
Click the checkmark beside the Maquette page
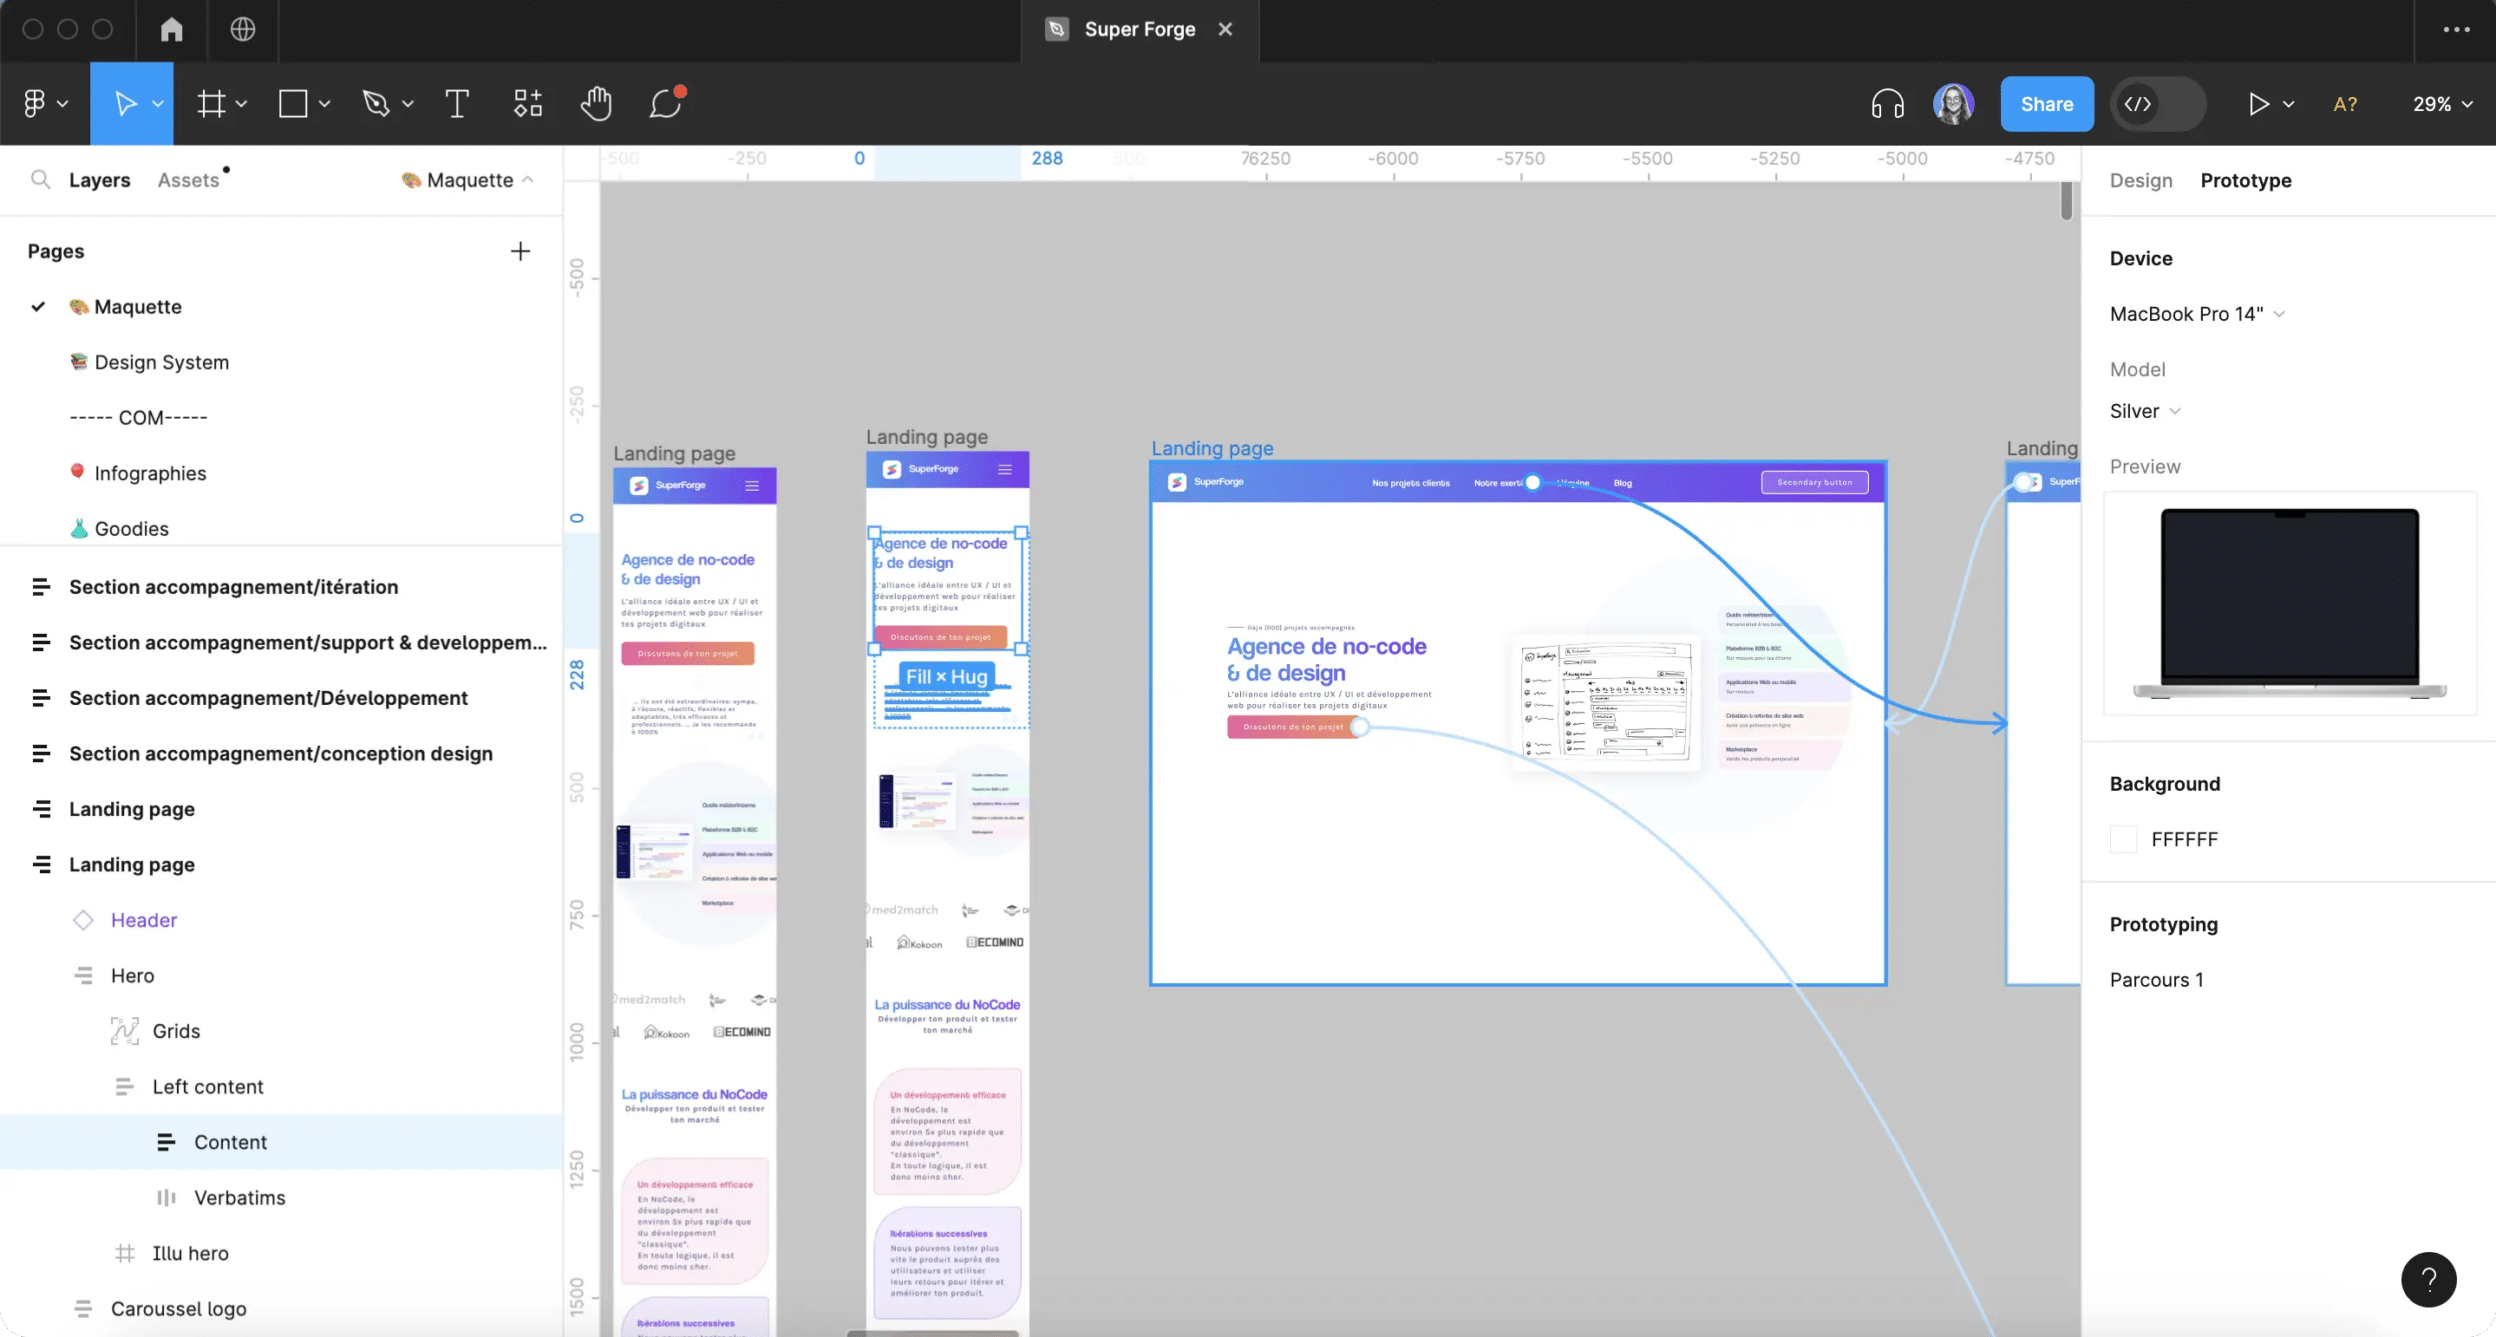point(38,306)
